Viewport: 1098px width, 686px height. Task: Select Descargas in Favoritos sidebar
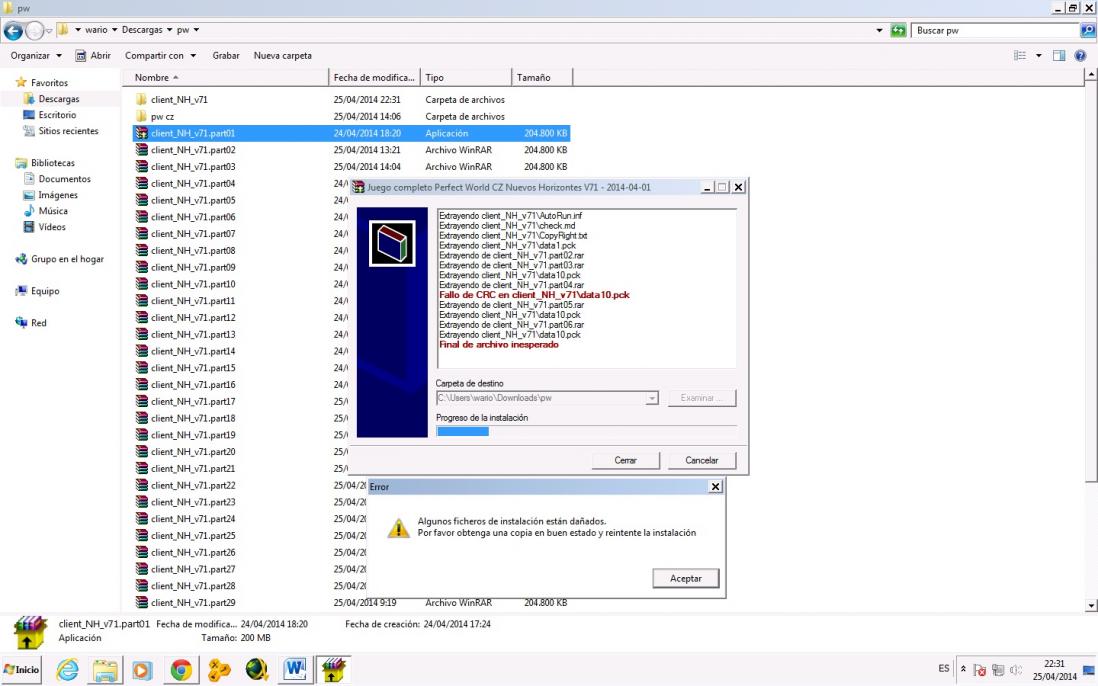[59, 99]
